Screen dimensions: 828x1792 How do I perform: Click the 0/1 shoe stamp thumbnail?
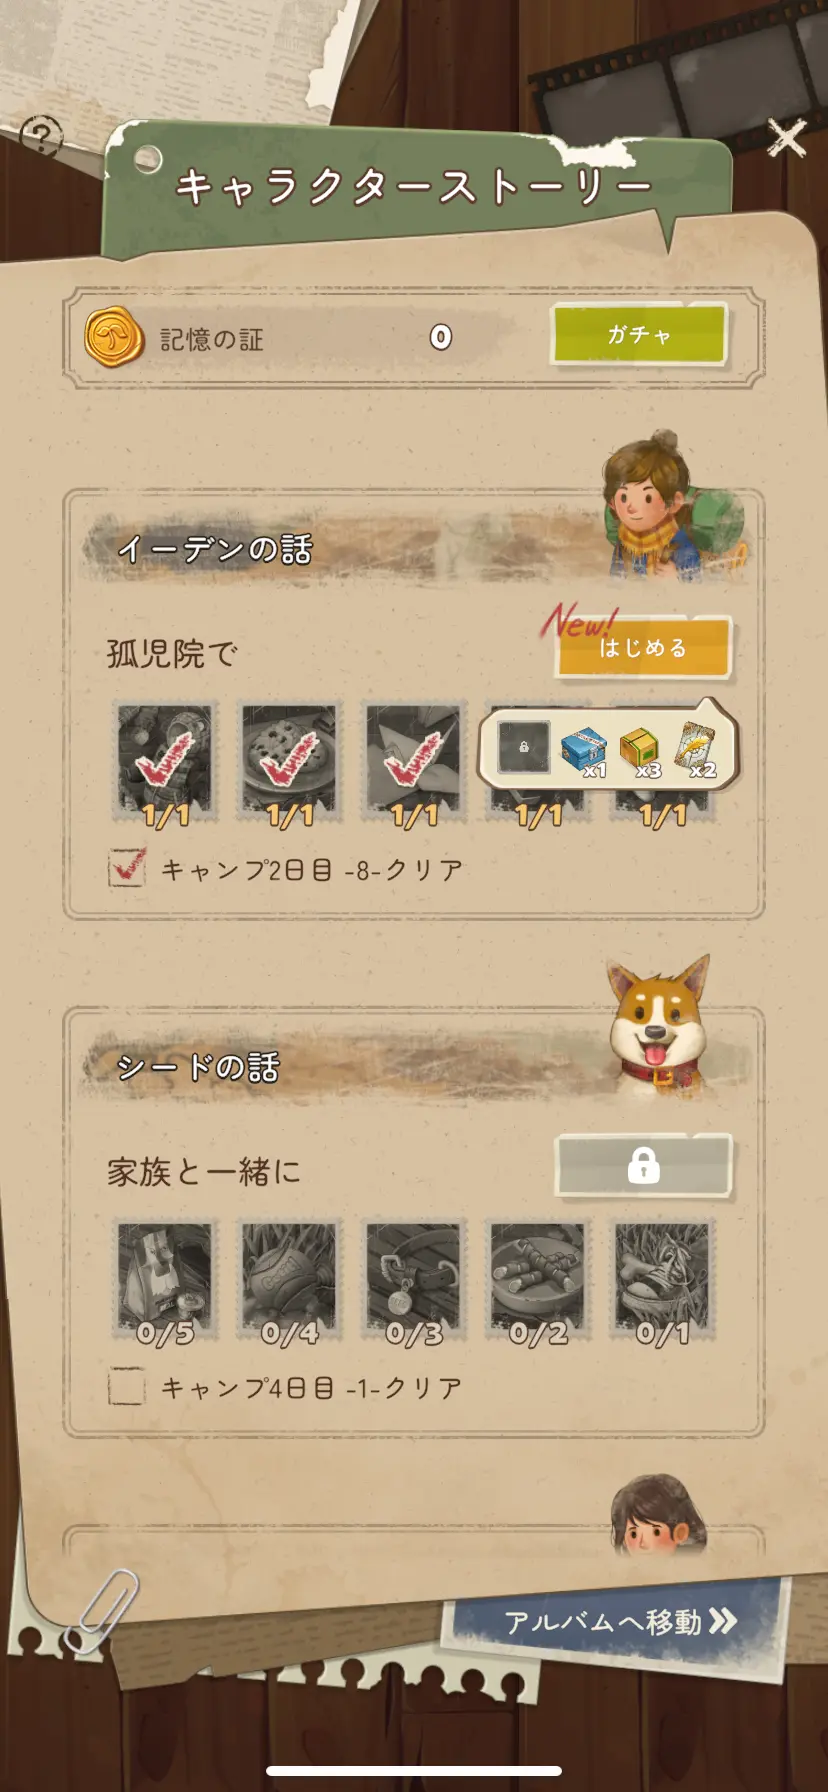pos(661,1281)
